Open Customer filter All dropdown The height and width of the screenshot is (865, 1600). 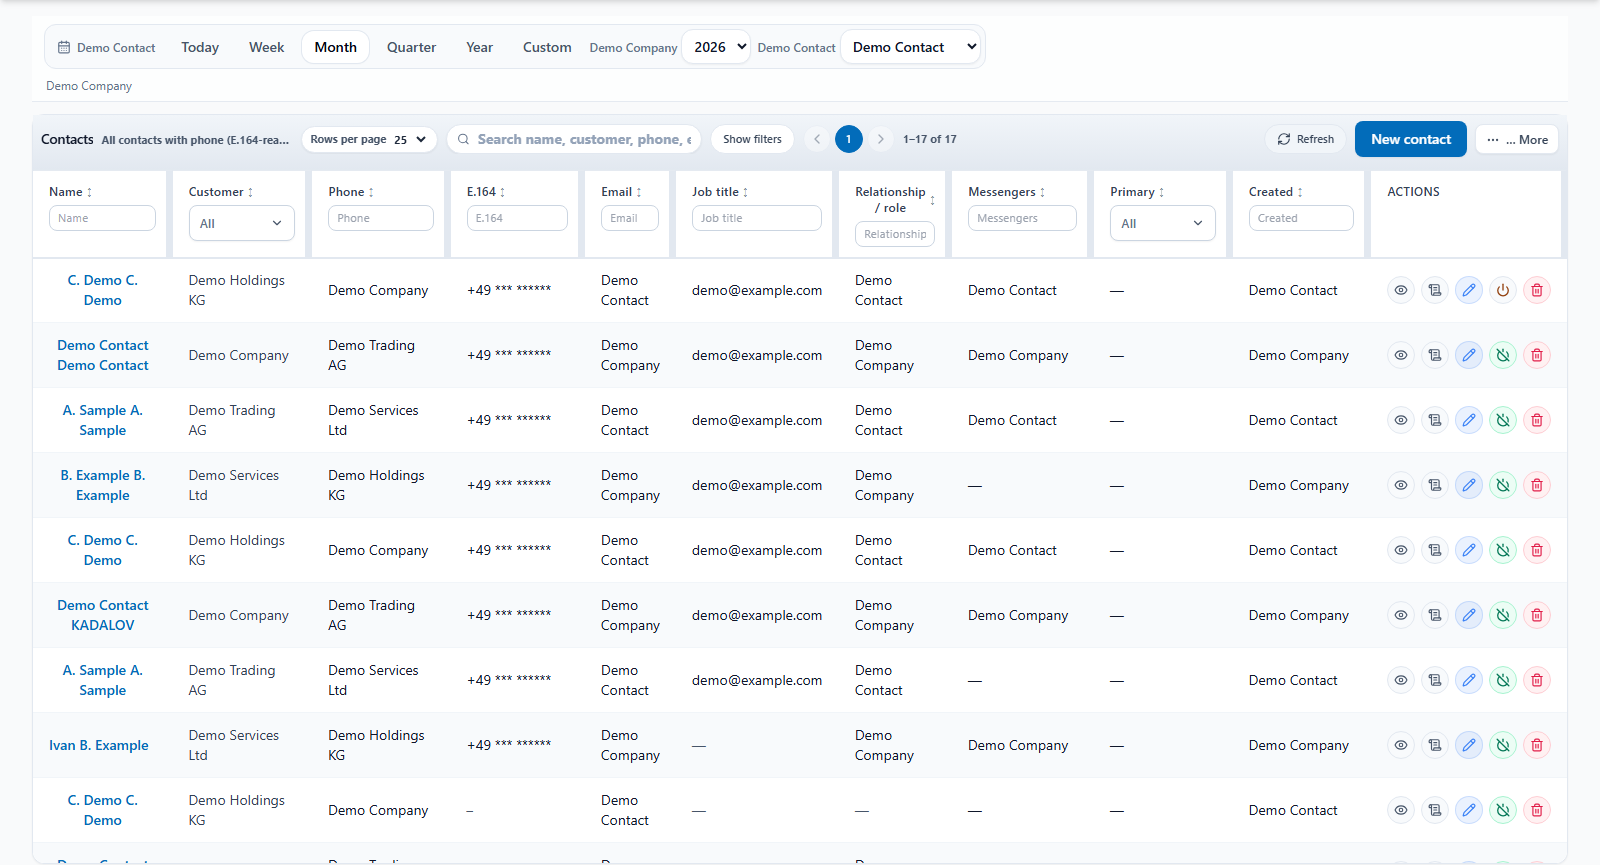(x=242, y=223)
